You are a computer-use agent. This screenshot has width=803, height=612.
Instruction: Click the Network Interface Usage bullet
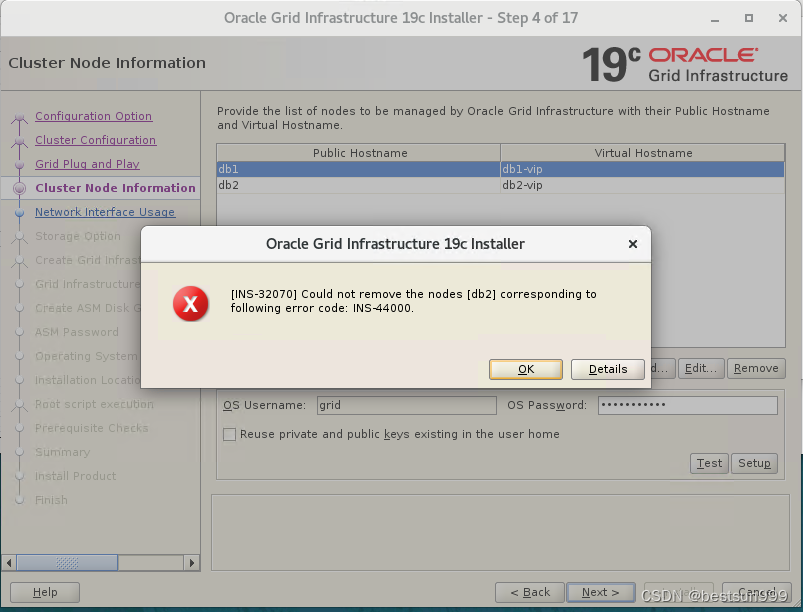point(19,213)
